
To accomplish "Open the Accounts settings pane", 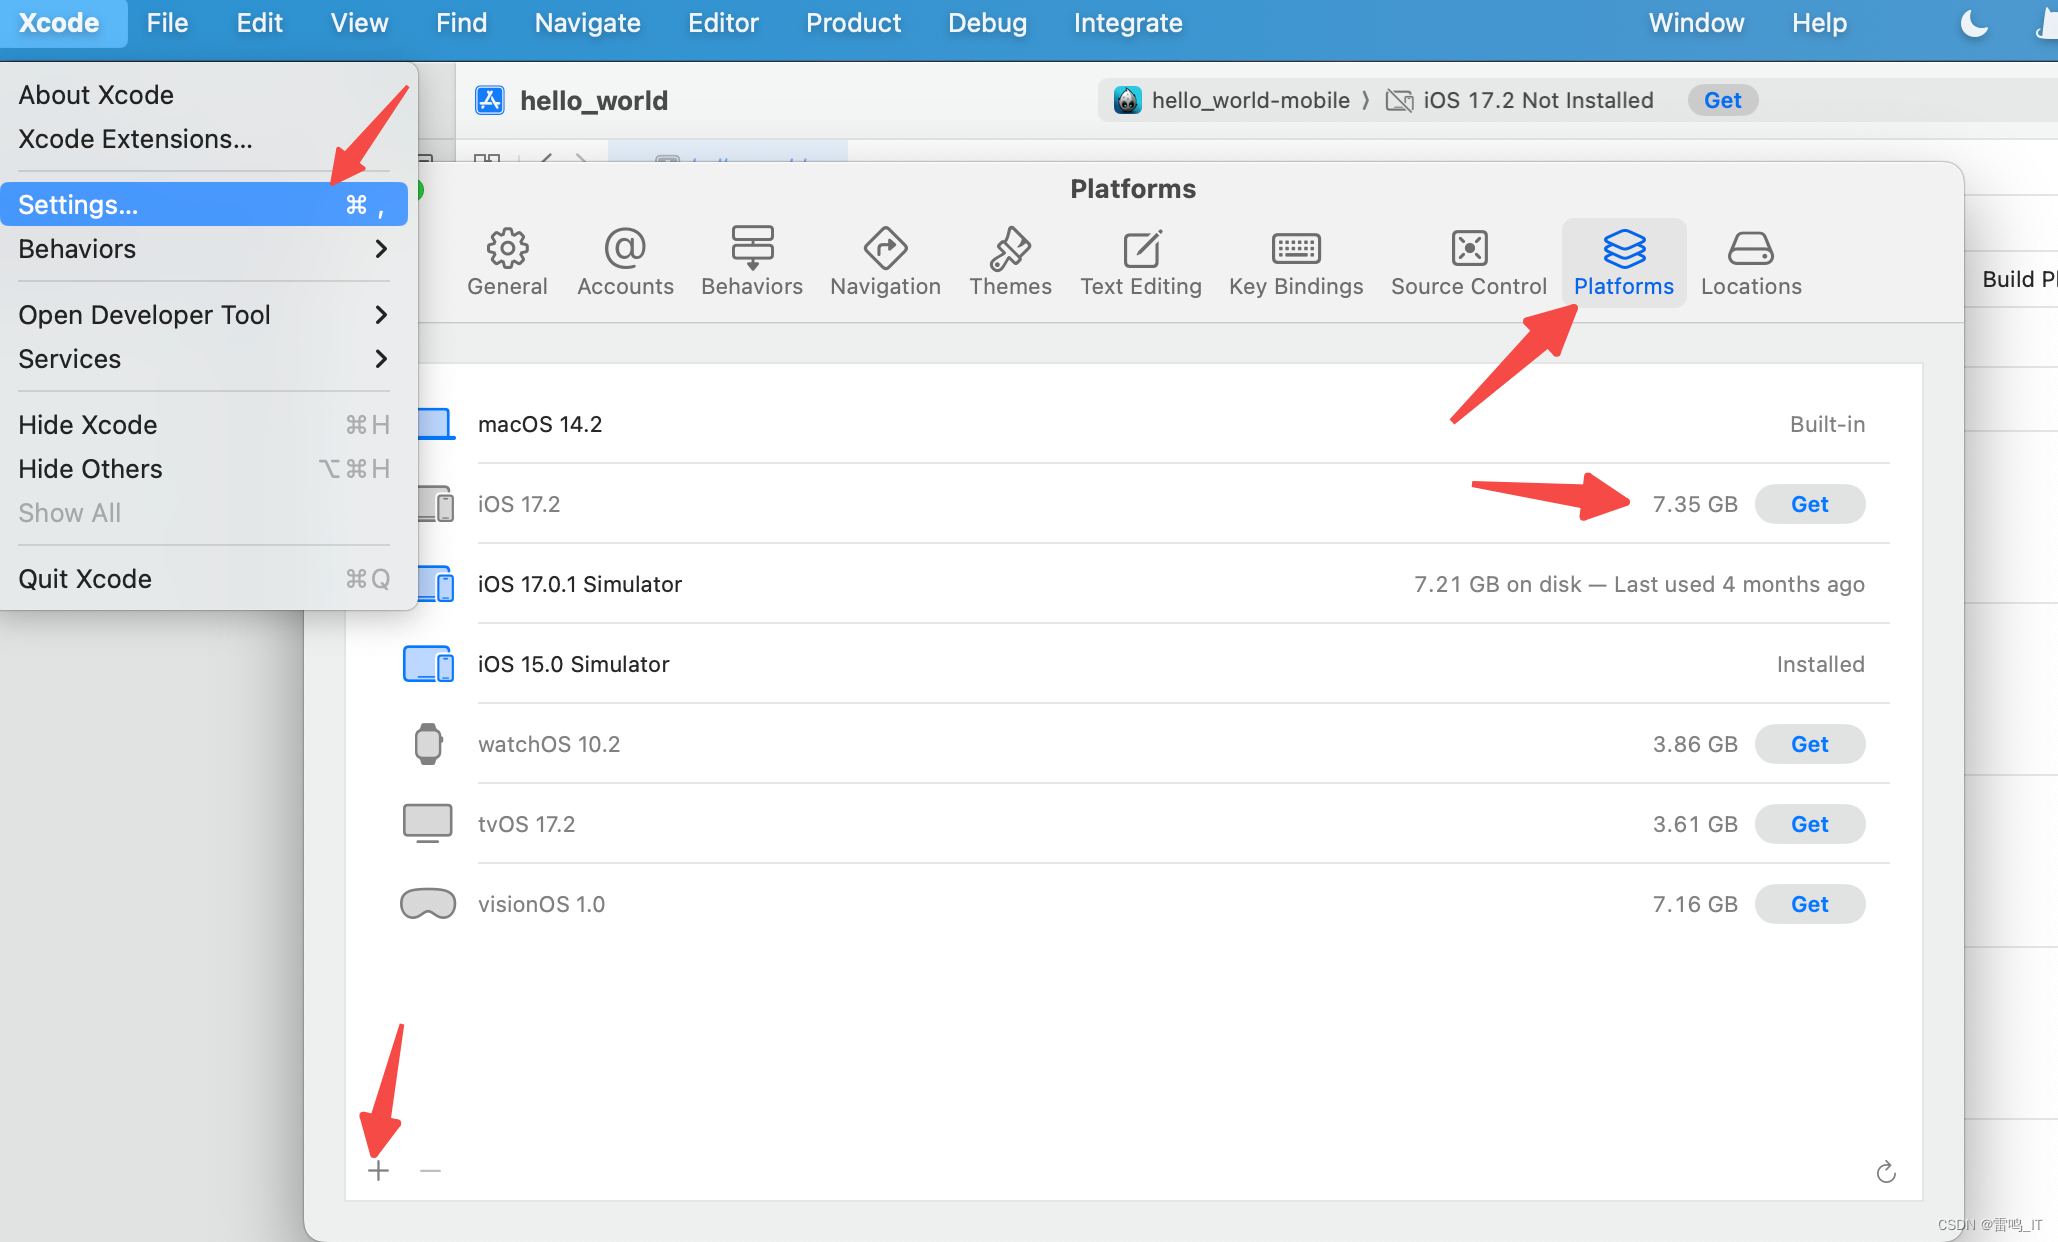I will (x=625, y=262).
